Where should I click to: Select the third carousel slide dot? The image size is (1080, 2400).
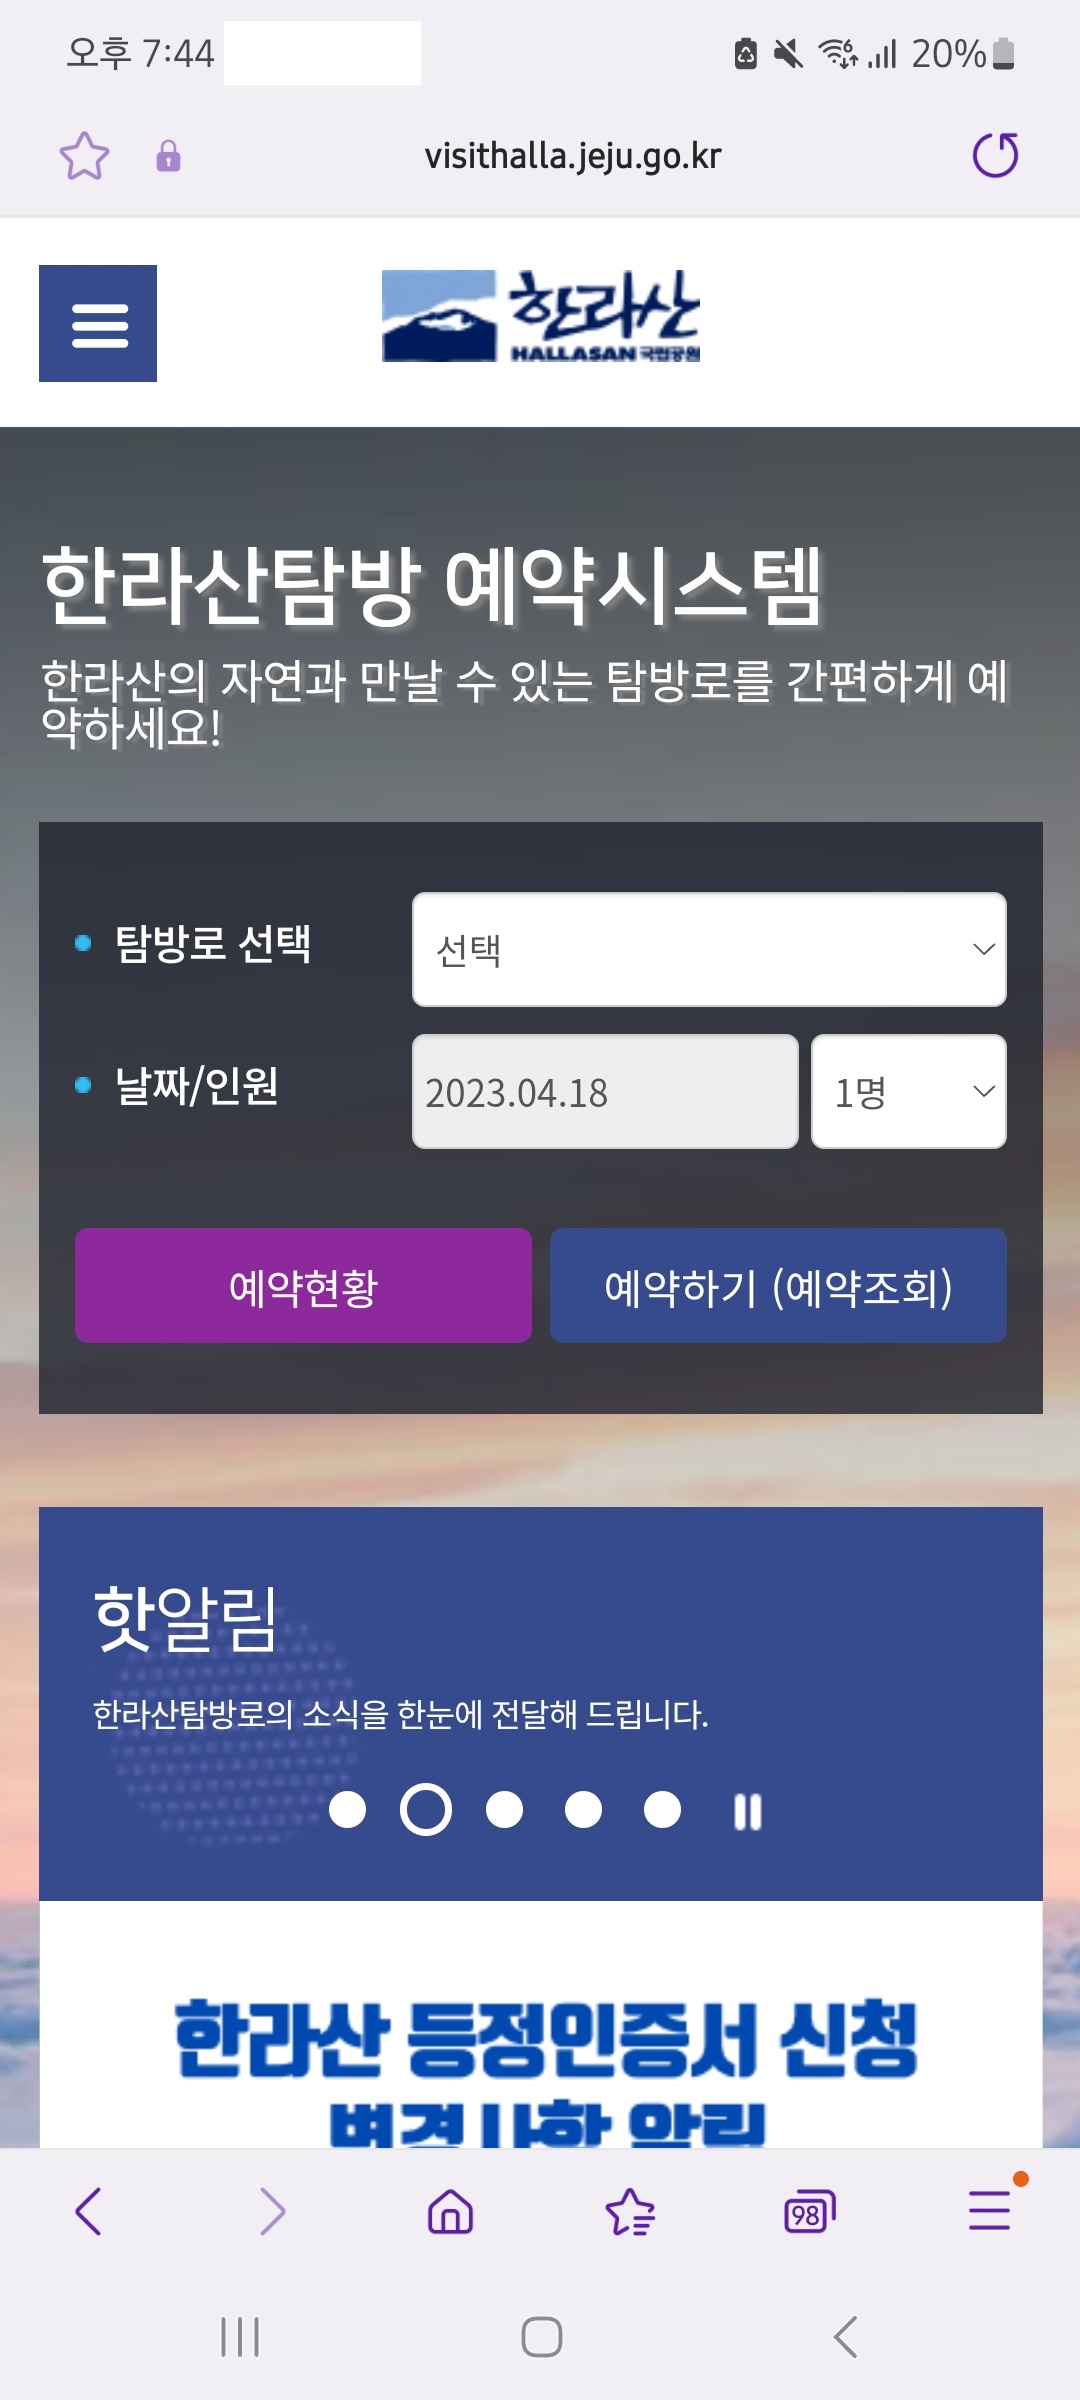point(504,1809)
